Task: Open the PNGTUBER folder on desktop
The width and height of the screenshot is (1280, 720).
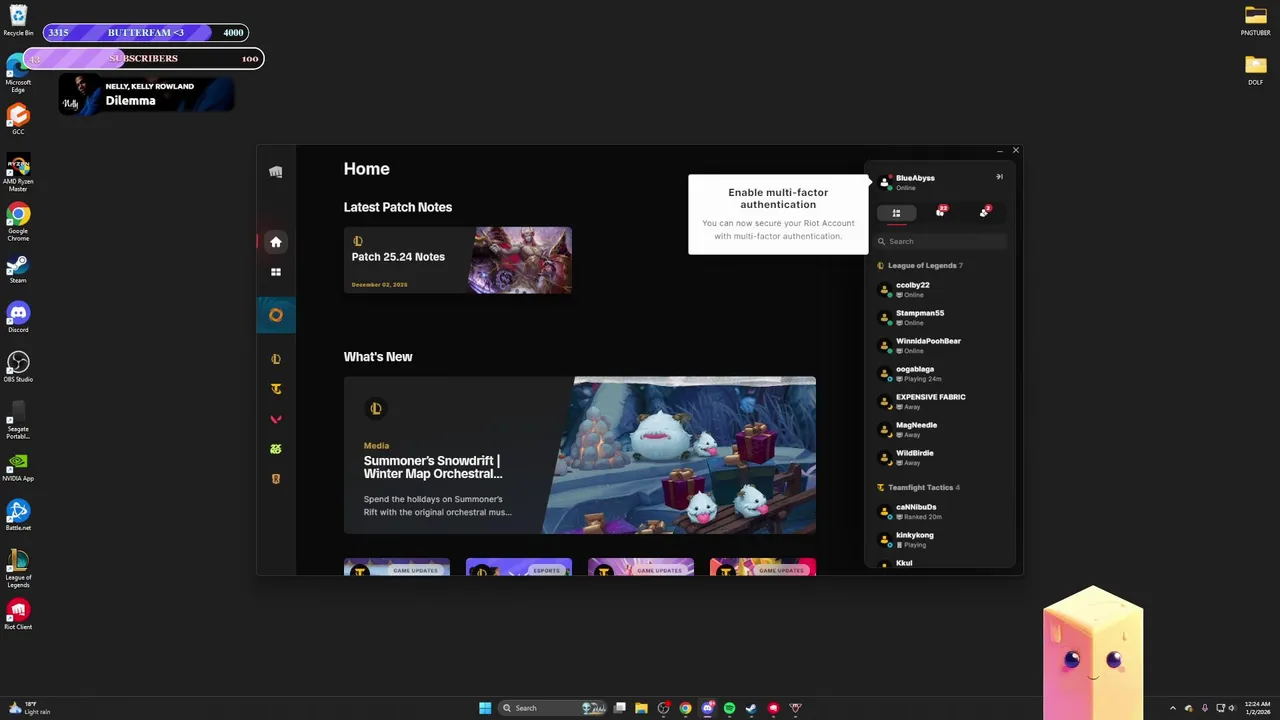Action: click(1256, 20)
